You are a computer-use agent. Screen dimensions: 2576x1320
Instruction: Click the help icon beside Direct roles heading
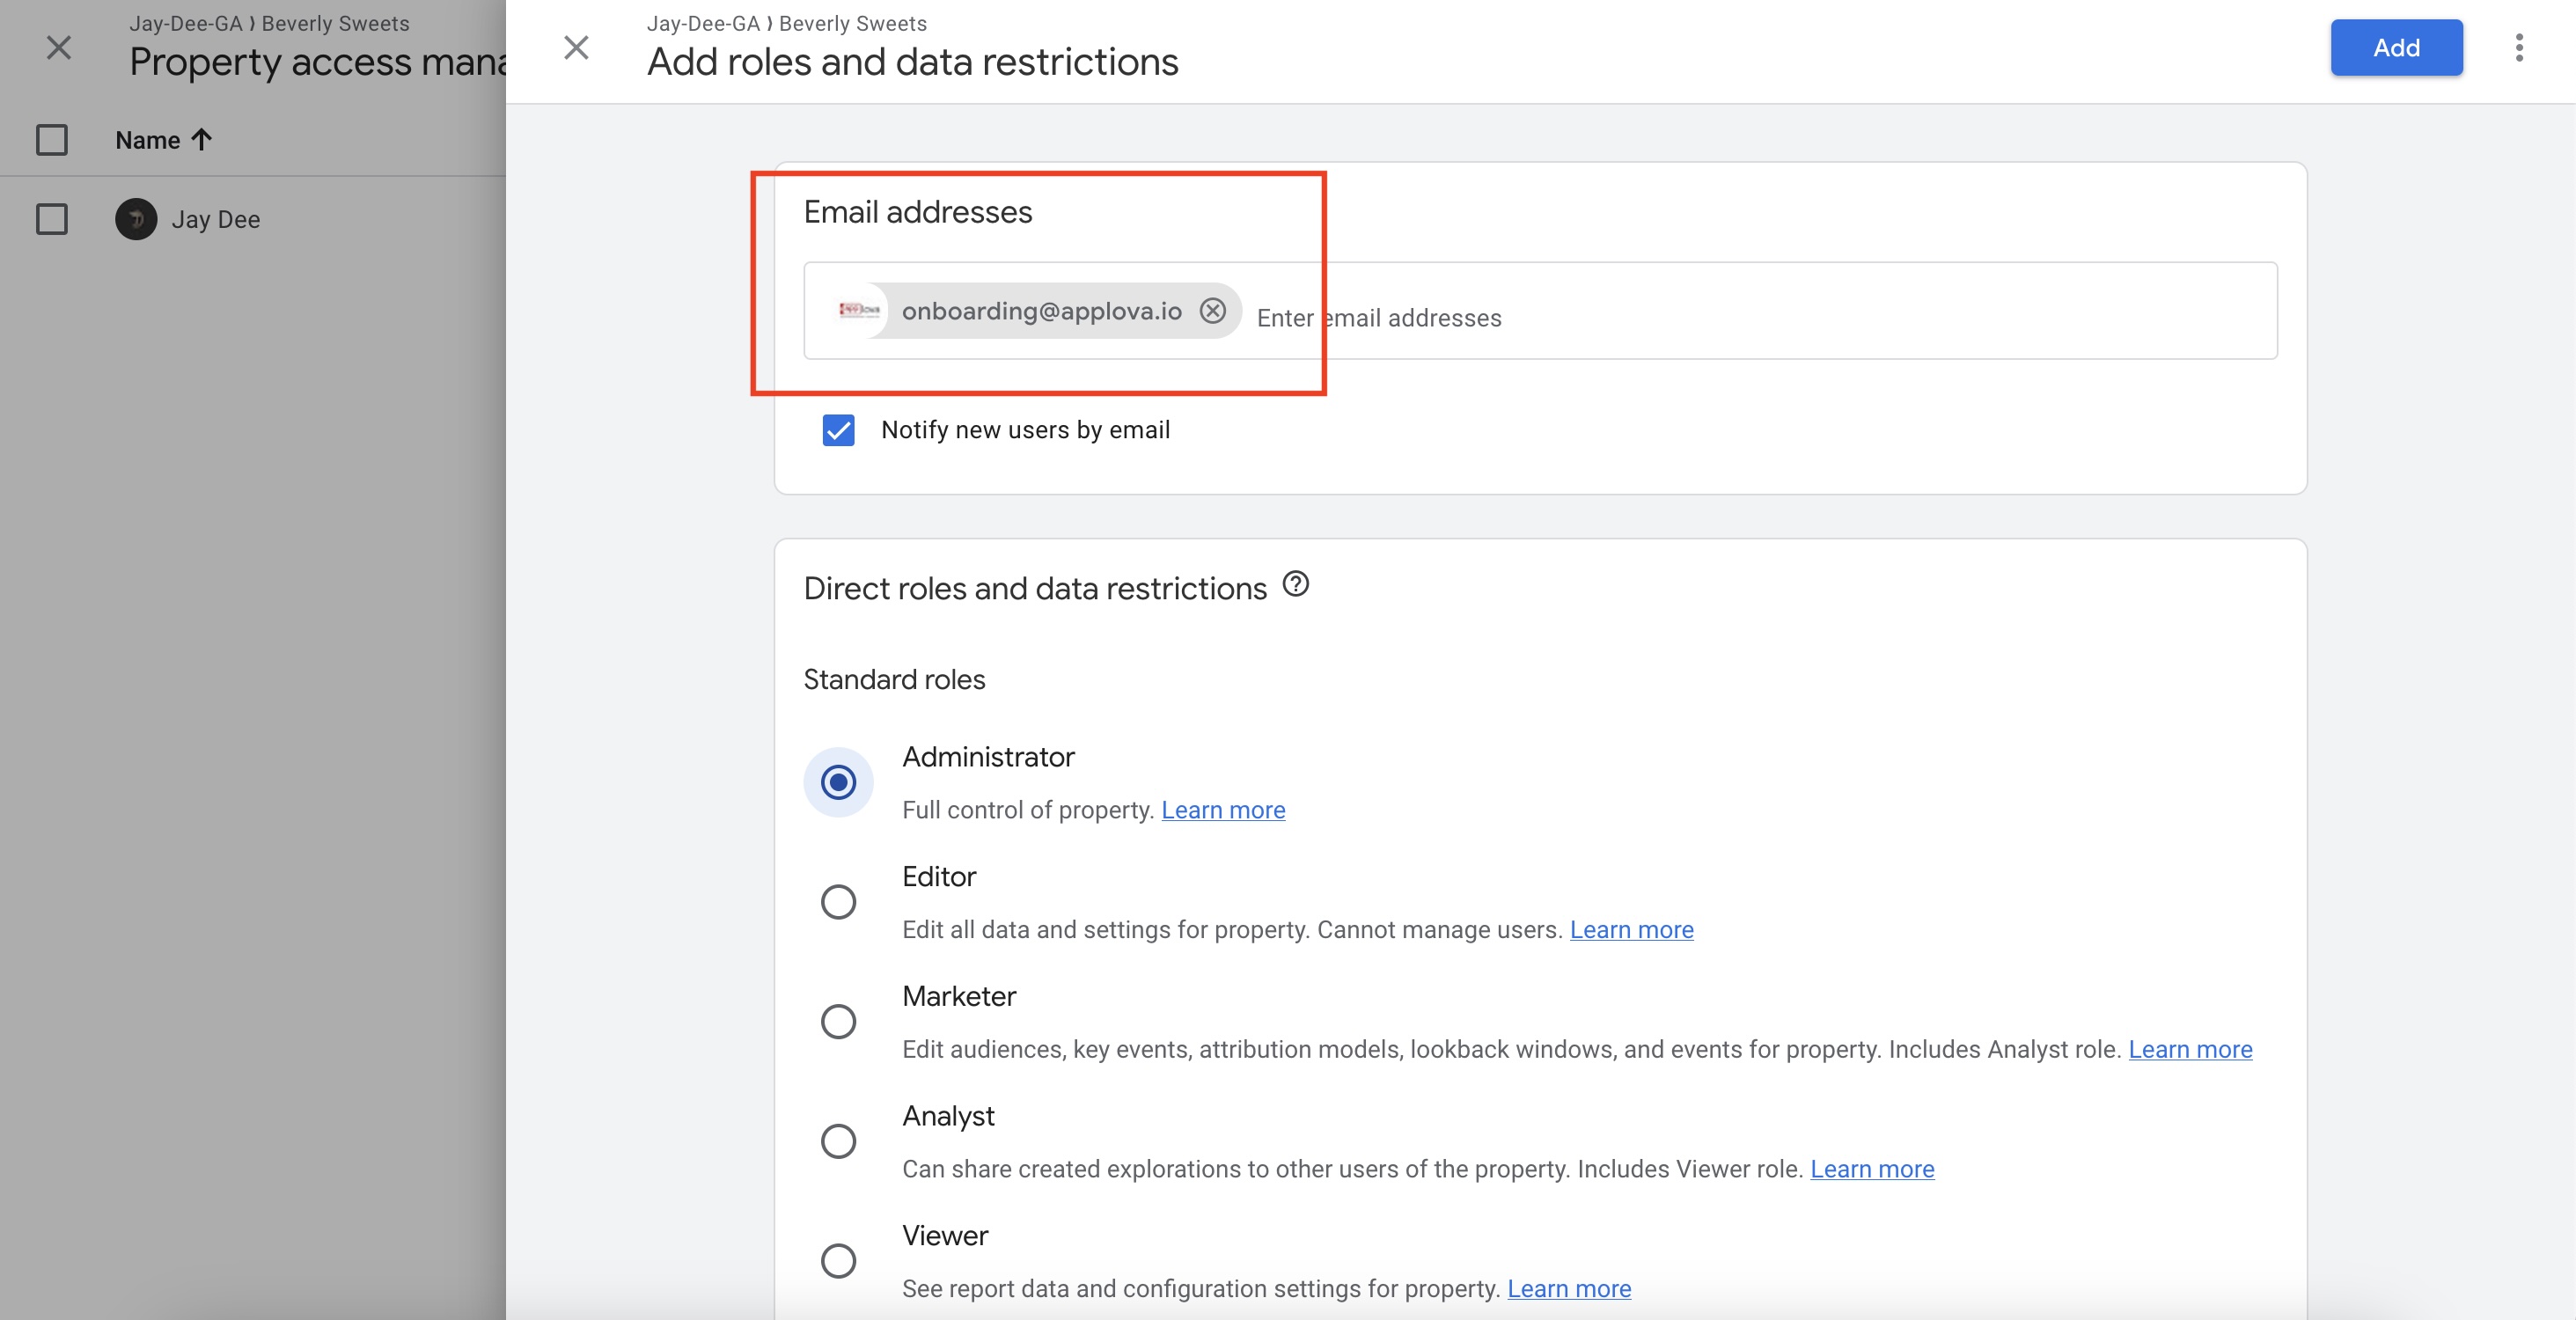pyautogui.click(x=1295, y=584)
